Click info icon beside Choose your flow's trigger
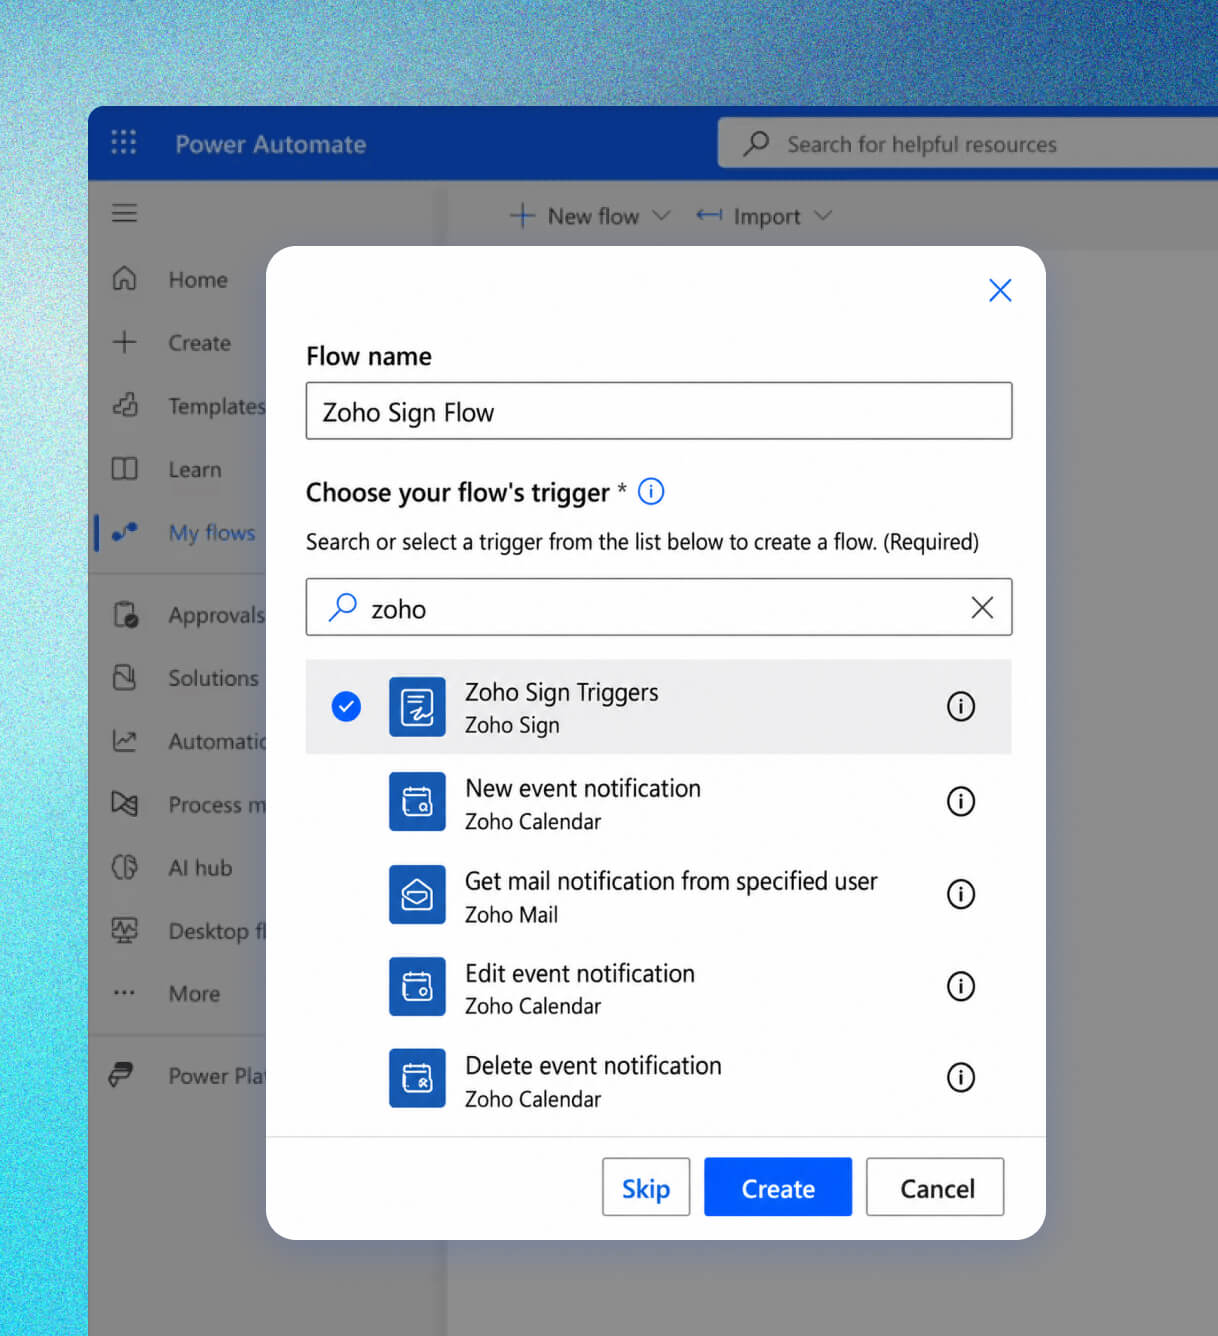This screenshot has height=1336, width=1218. (651, 491)
